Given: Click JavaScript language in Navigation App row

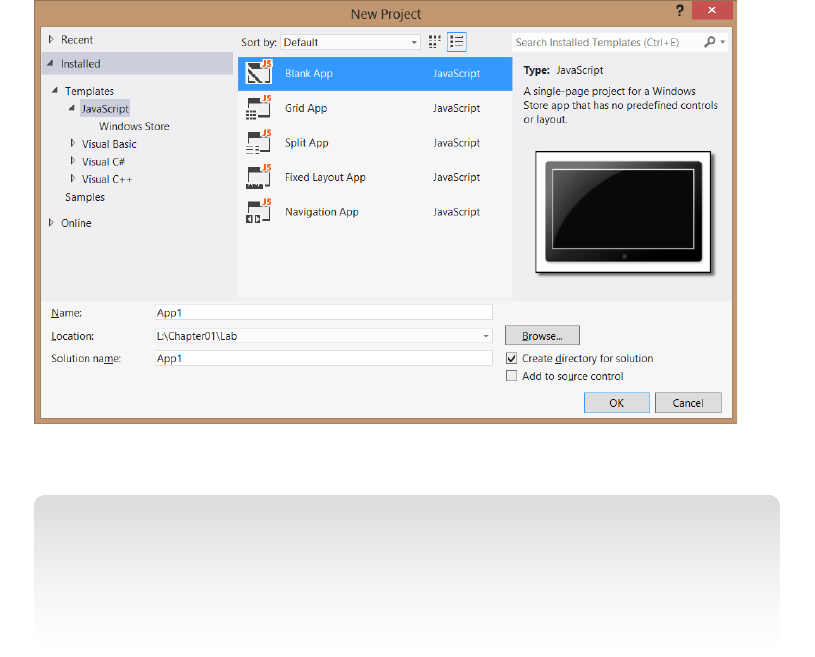Looking at the screenshot, I should pyautogui.click(x=456, y=212).
